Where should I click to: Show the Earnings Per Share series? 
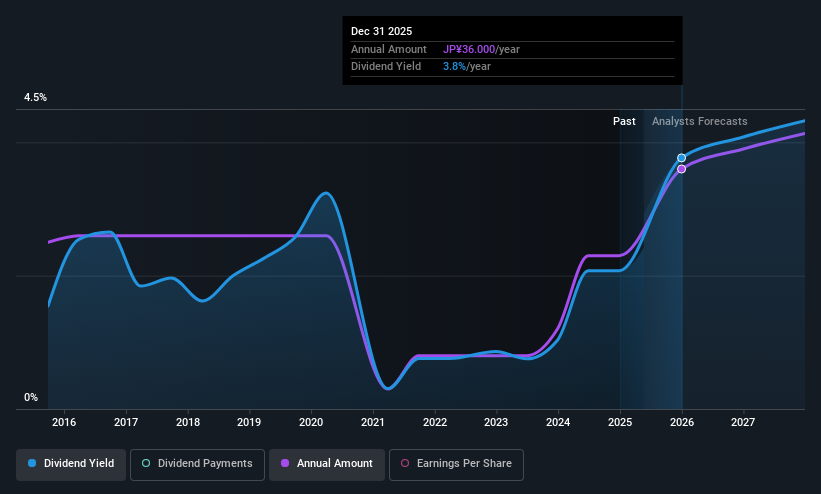[x=456, y=464]
